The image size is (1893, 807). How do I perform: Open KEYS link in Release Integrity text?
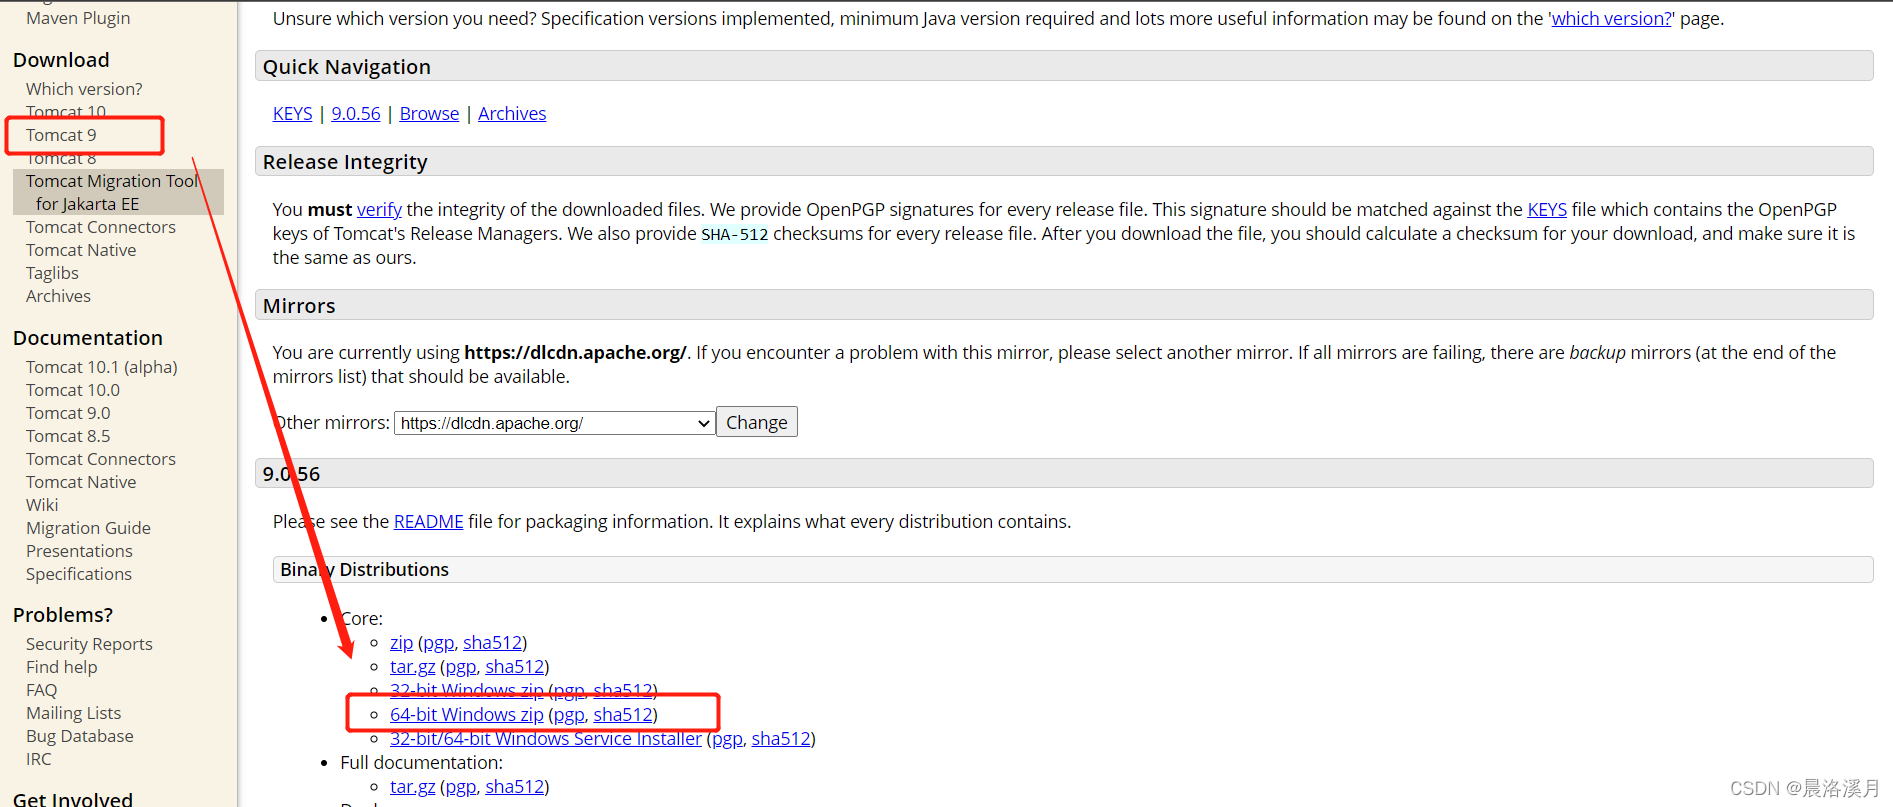click(x=1547, y=209)
